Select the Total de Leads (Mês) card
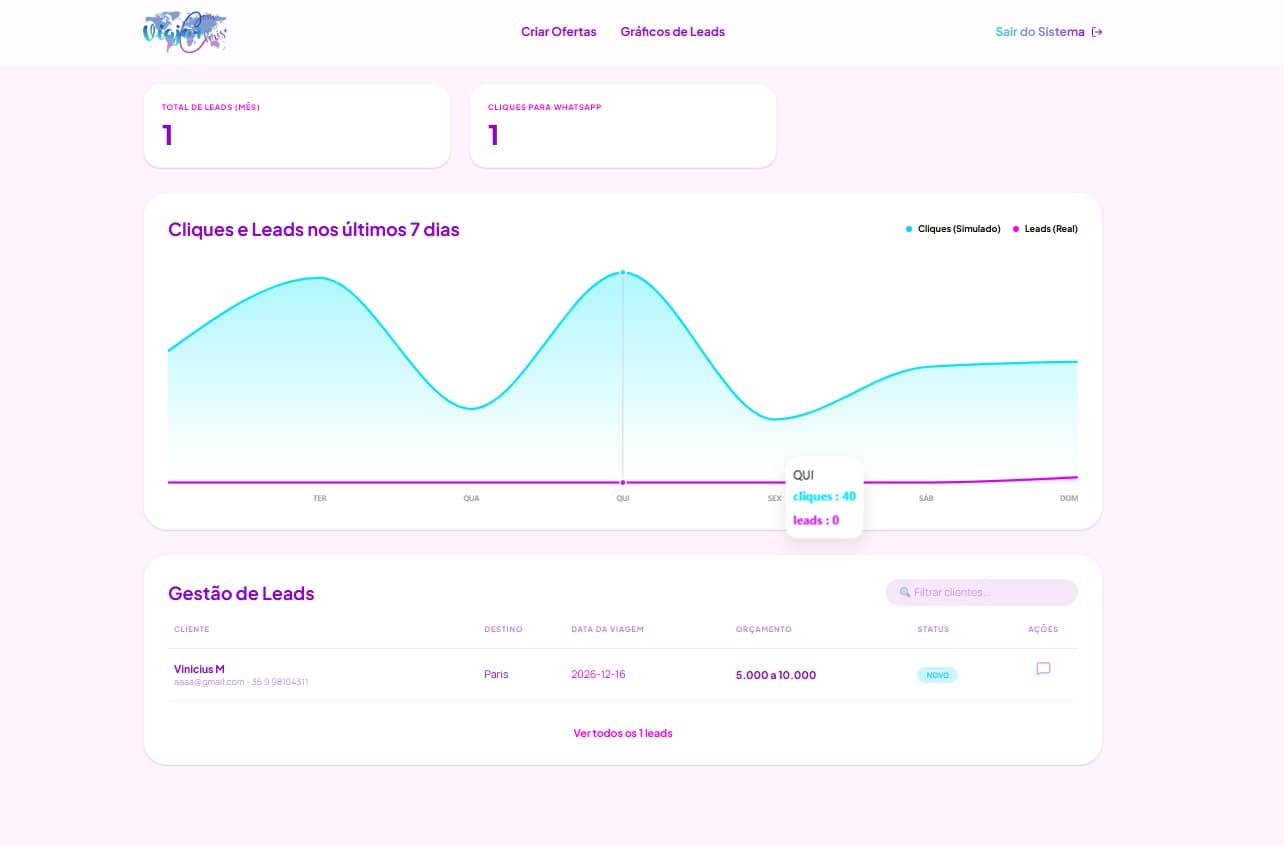The height and width of the screenshot is (846, 1284). [x=296, y=126]
